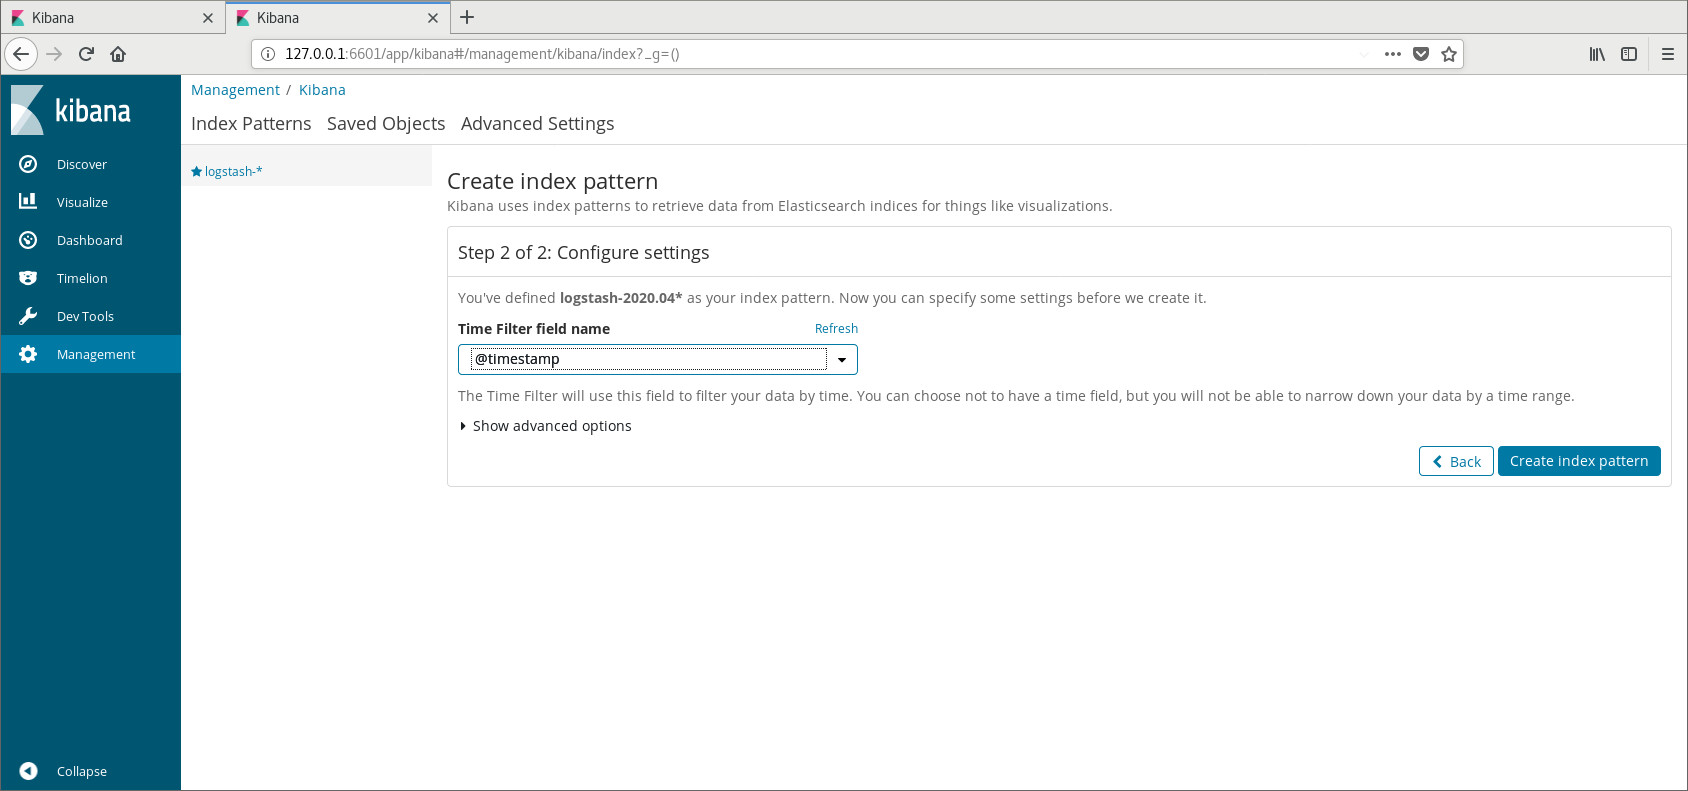The image size is (1688, 791).
Task: Close the second Kibana tab
Action: 433,18
